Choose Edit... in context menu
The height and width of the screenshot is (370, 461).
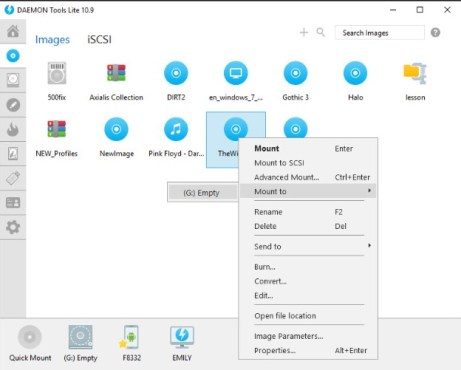[x=308, y=296]
